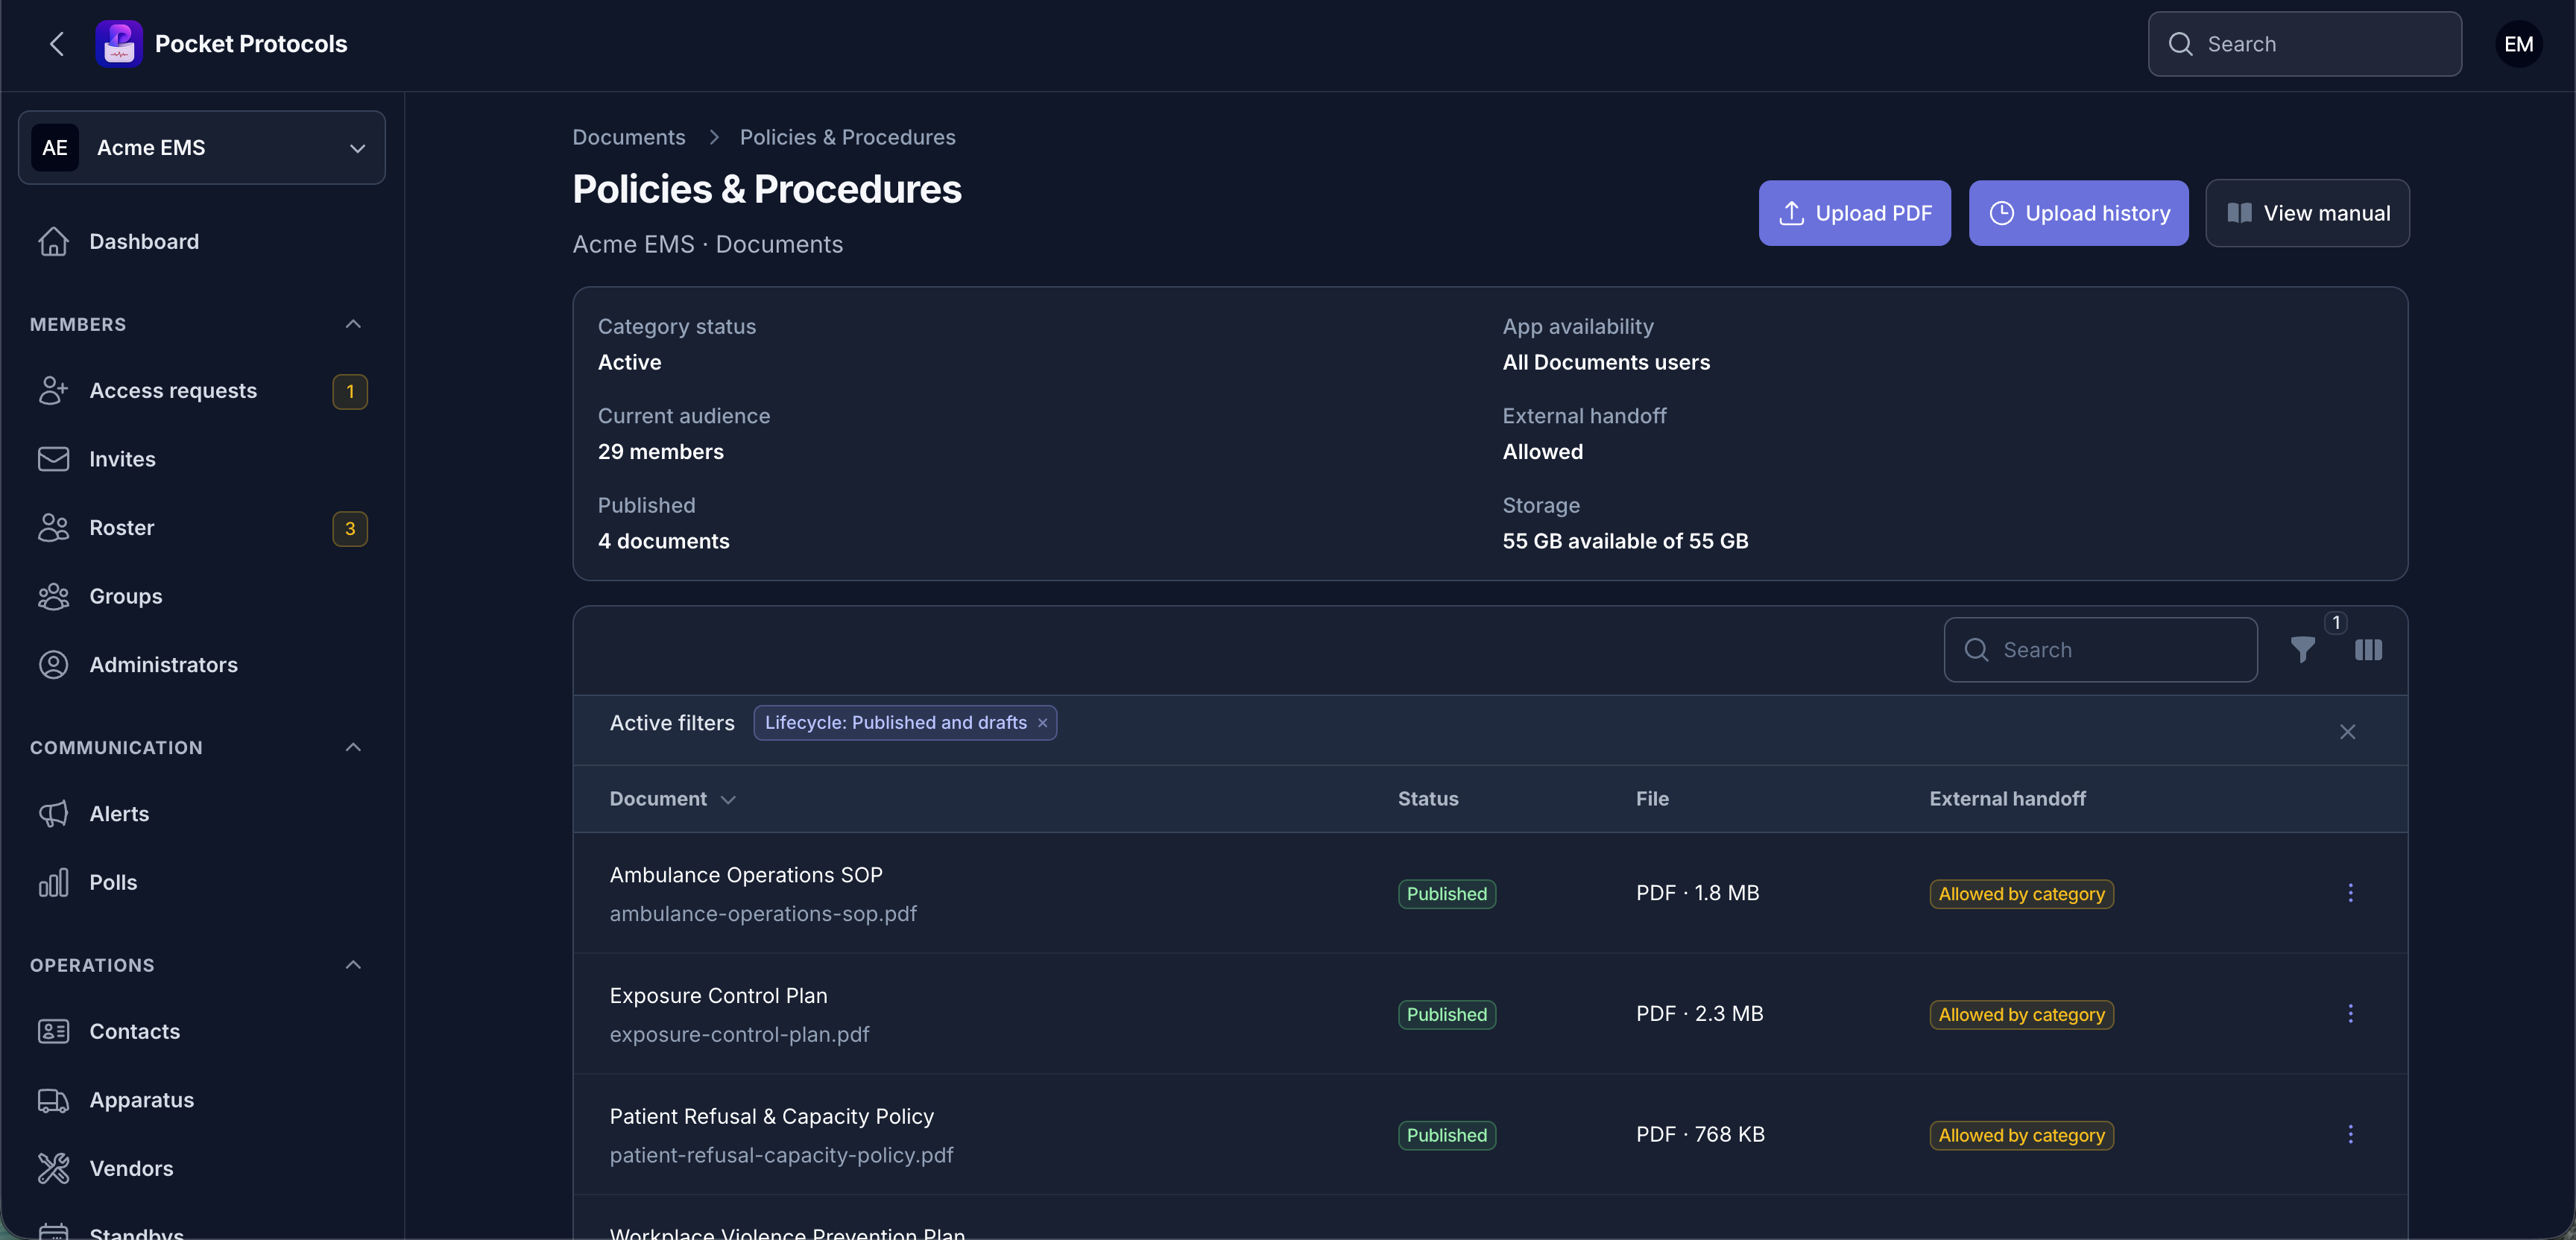The image size is (2576, 1240).
Task: Open the column chooser icon
Action: 2368,650
